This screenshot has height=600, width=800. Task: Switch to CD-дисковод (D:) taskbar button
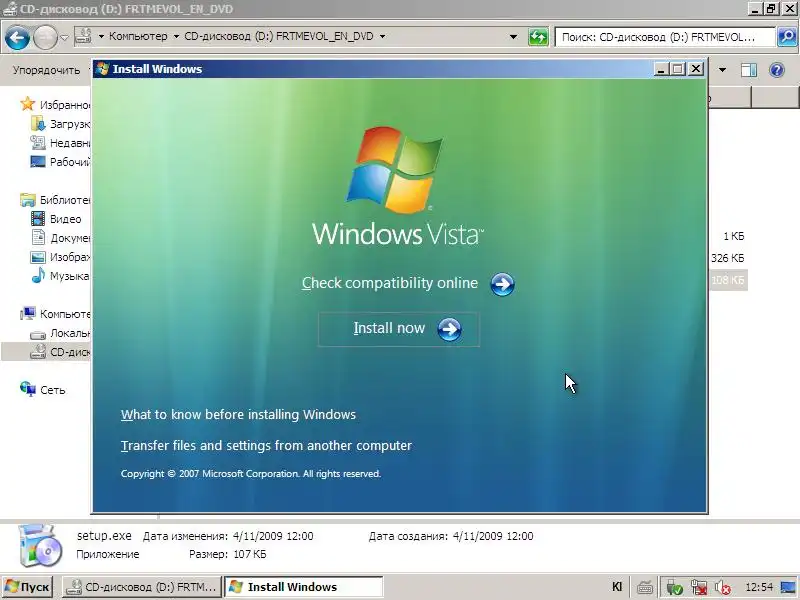click(x=142, y=587)
